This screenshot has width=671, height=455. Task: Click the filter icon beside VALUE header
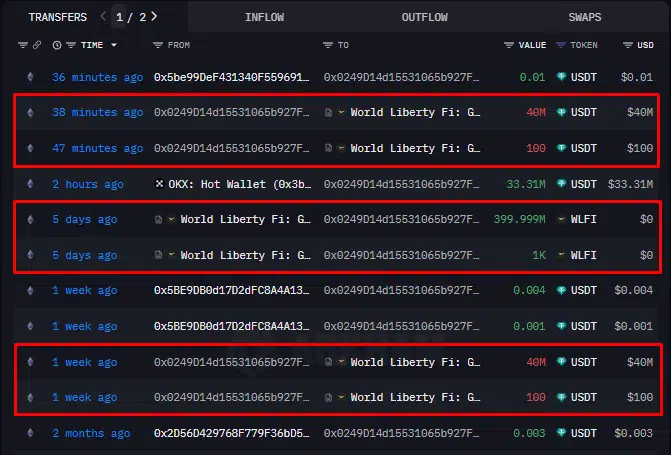[x=509, y=46]
